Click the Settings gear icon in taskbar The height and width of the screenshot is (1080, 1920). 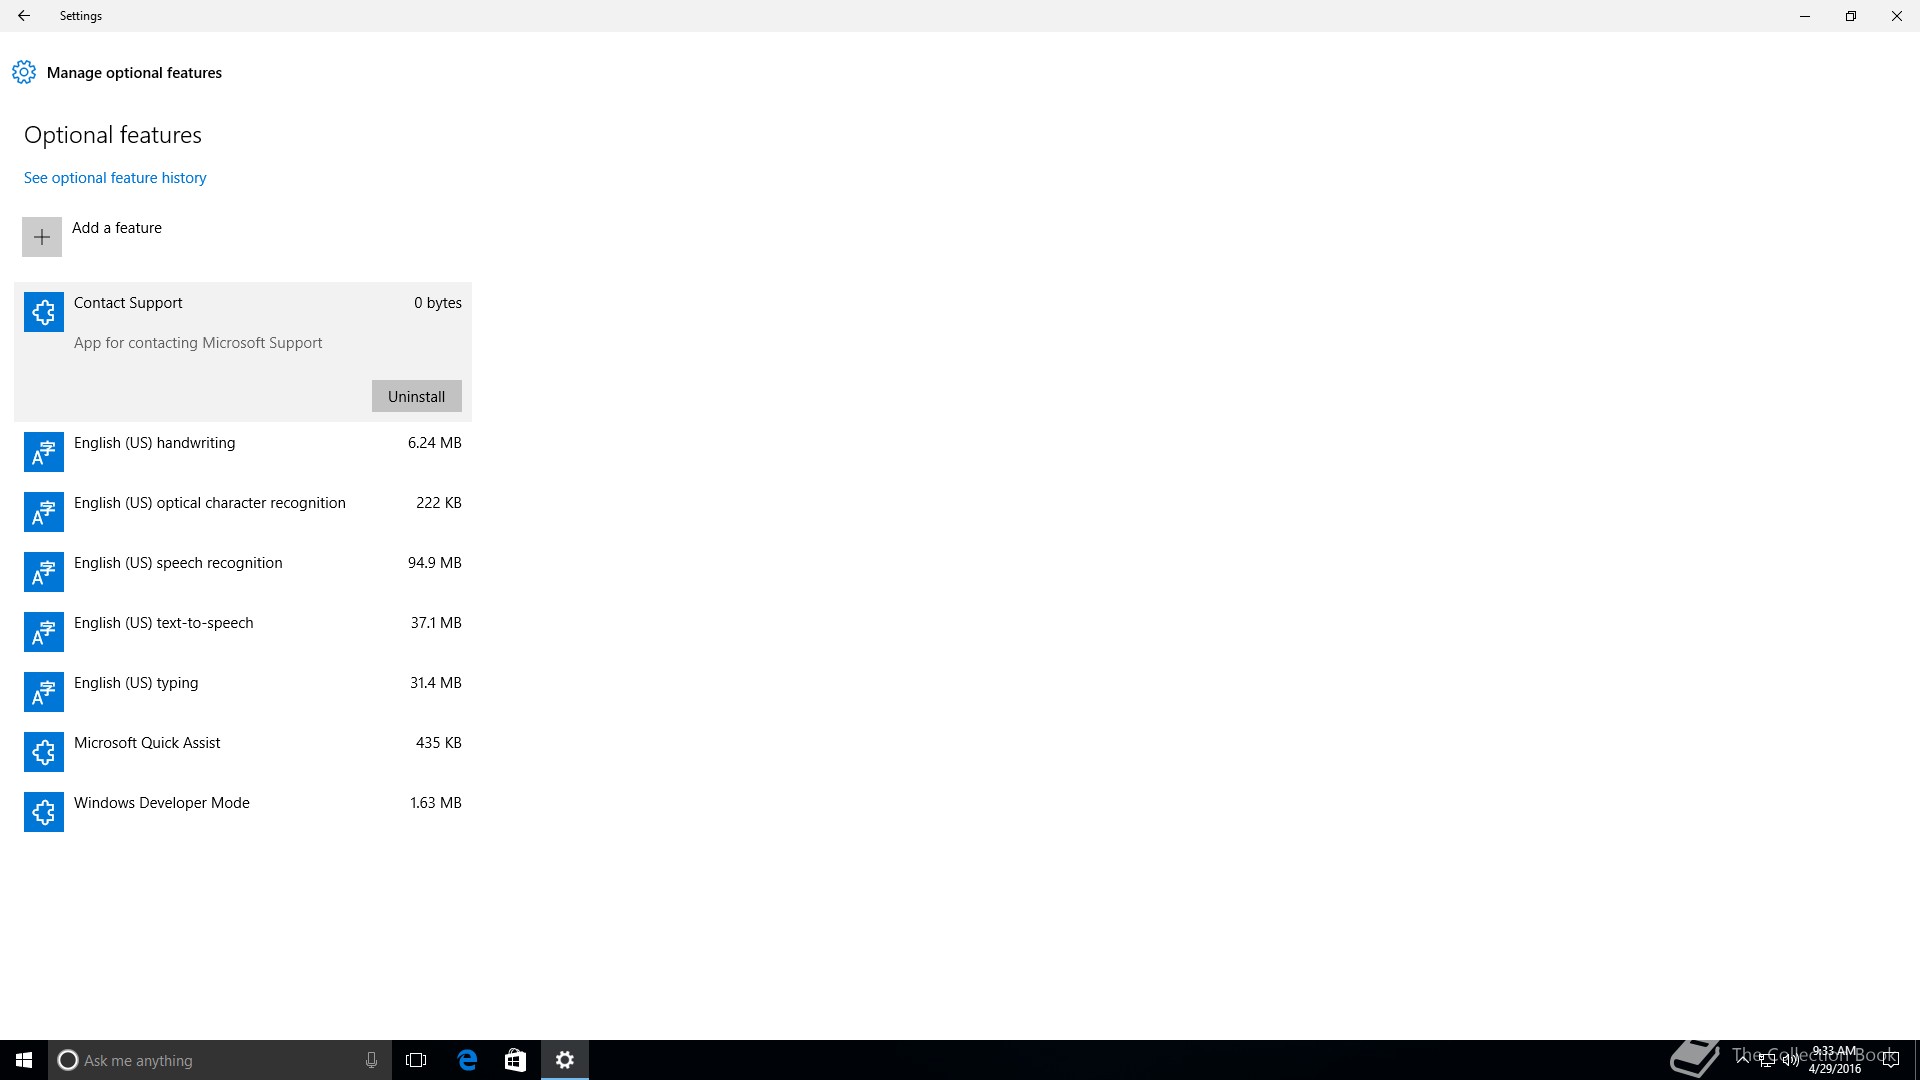[565, 1060]
